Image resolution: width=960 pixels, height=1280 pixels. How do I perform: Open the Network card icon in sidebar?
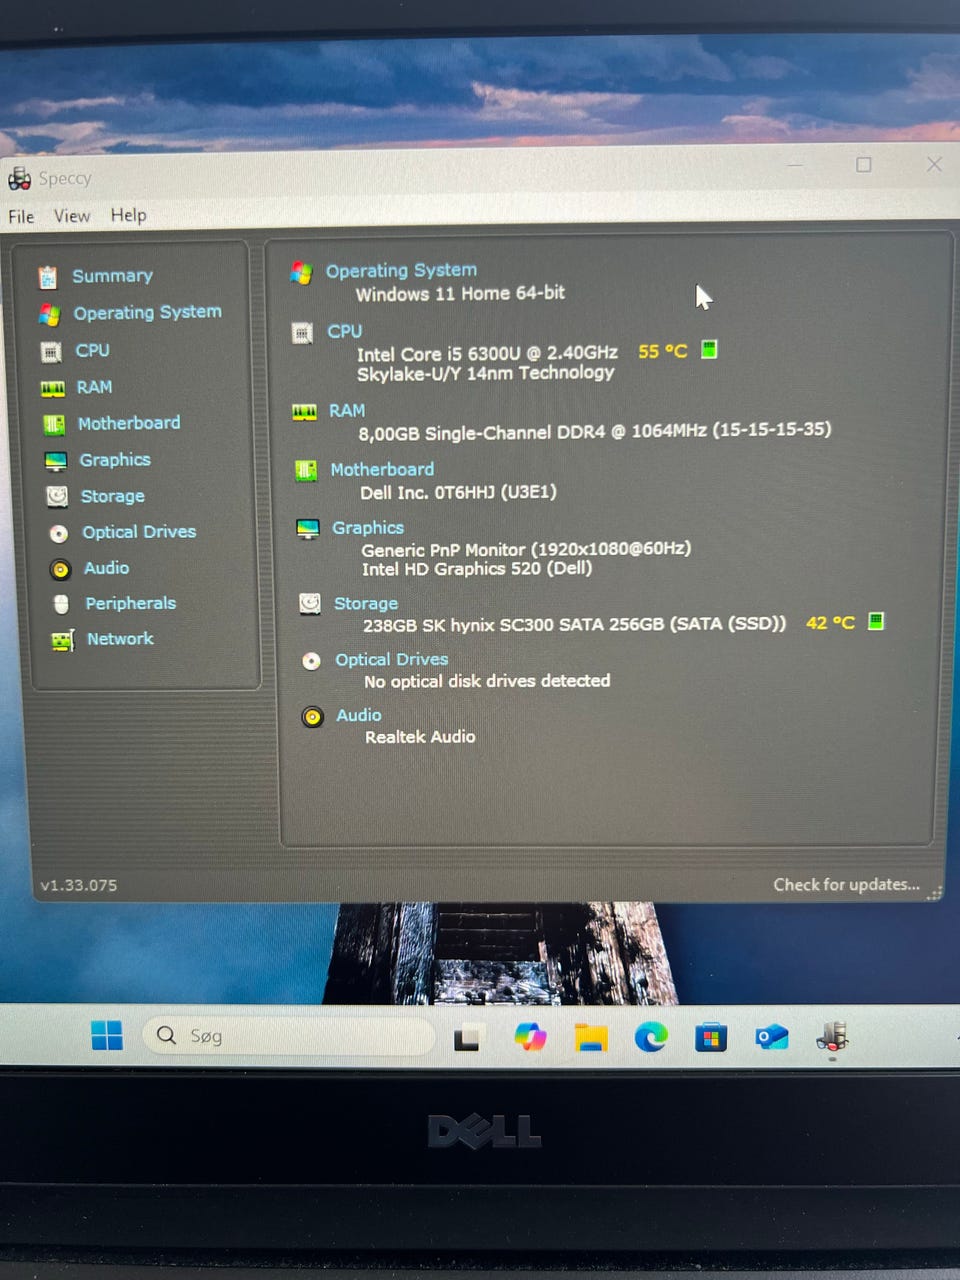63,640
